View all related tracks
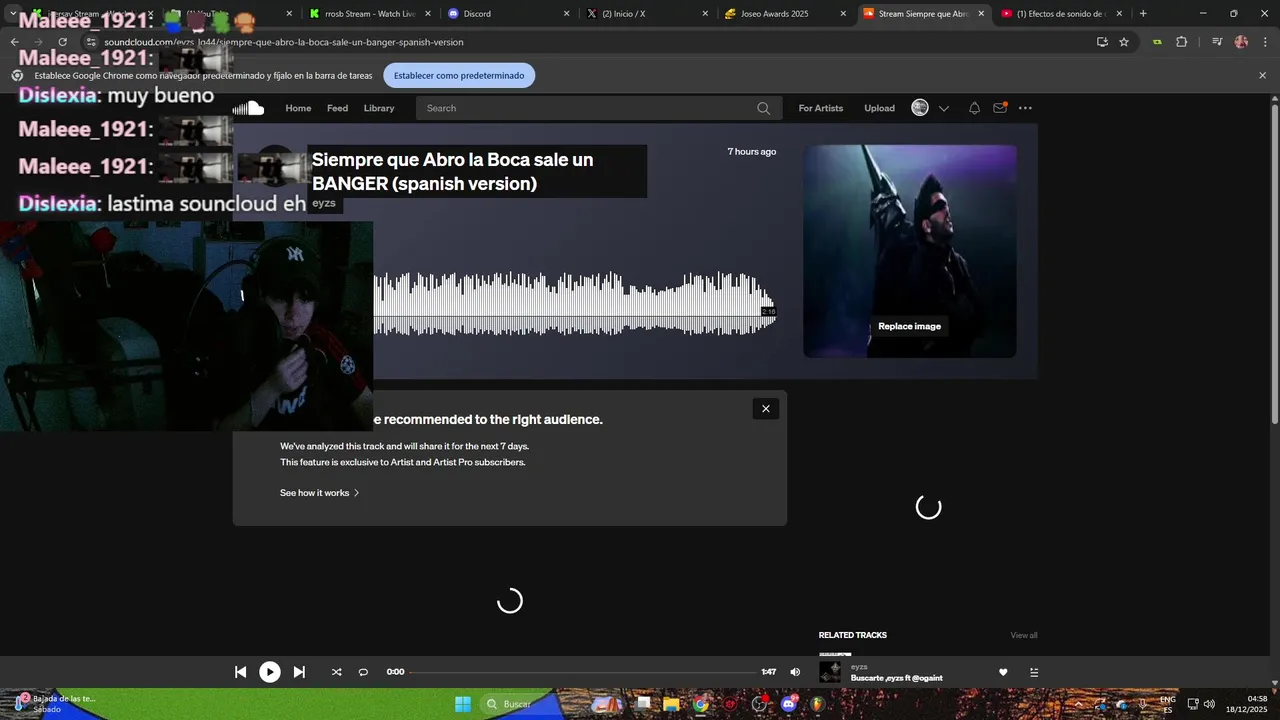The width and height of the screenshot is (1280, 720). coord(1024,635)
